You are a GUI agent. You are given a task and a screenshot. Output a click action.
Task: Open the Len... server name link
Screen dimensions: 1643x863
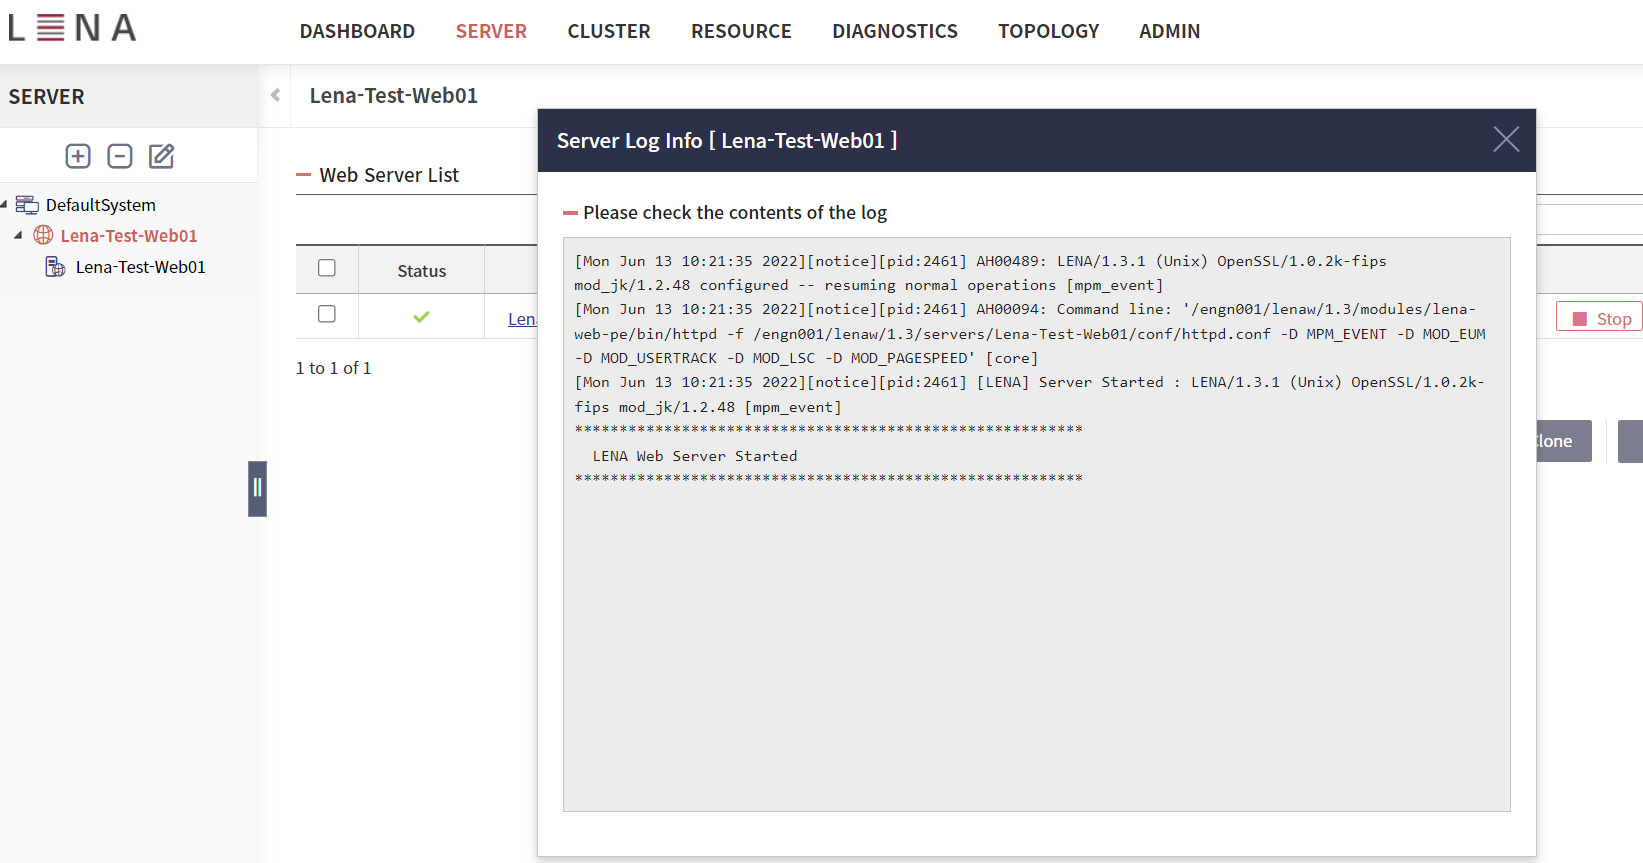[522, 319]
